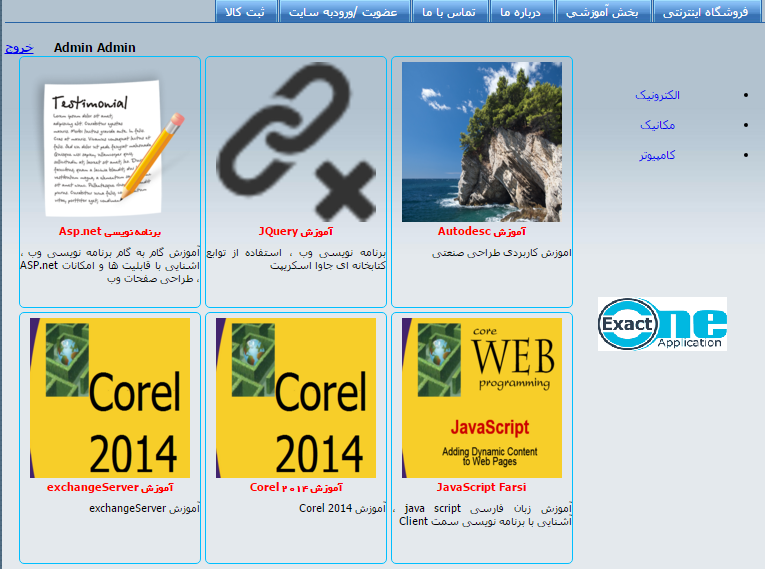765x569 pixels.
Task: Open the مکانیک category link
Action: pos(658,125)
